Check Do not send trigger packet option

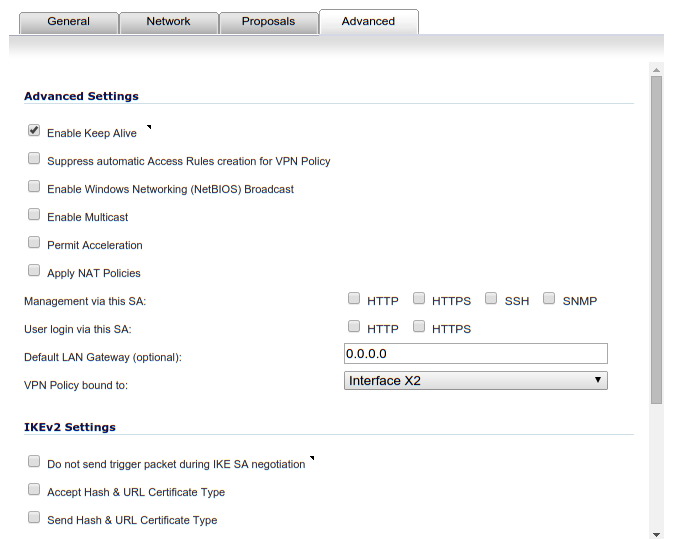click(x=34, y=462)
